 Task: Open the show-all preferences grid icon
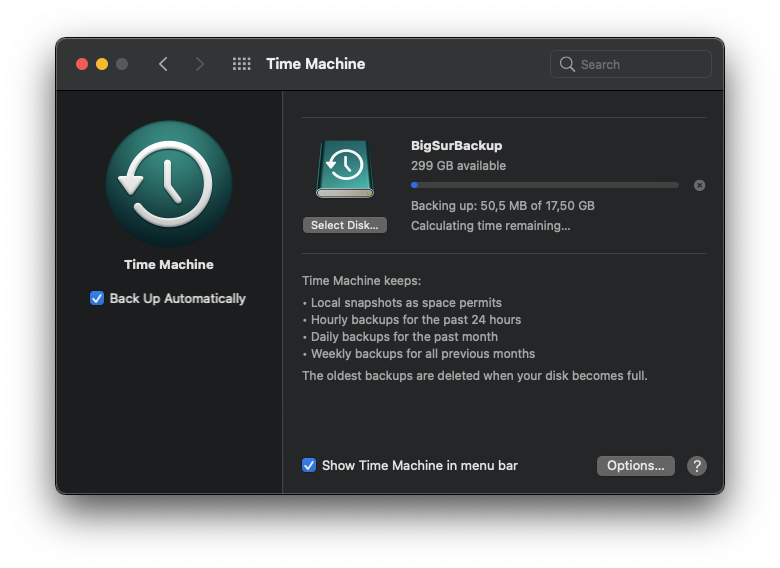point(242,64)
